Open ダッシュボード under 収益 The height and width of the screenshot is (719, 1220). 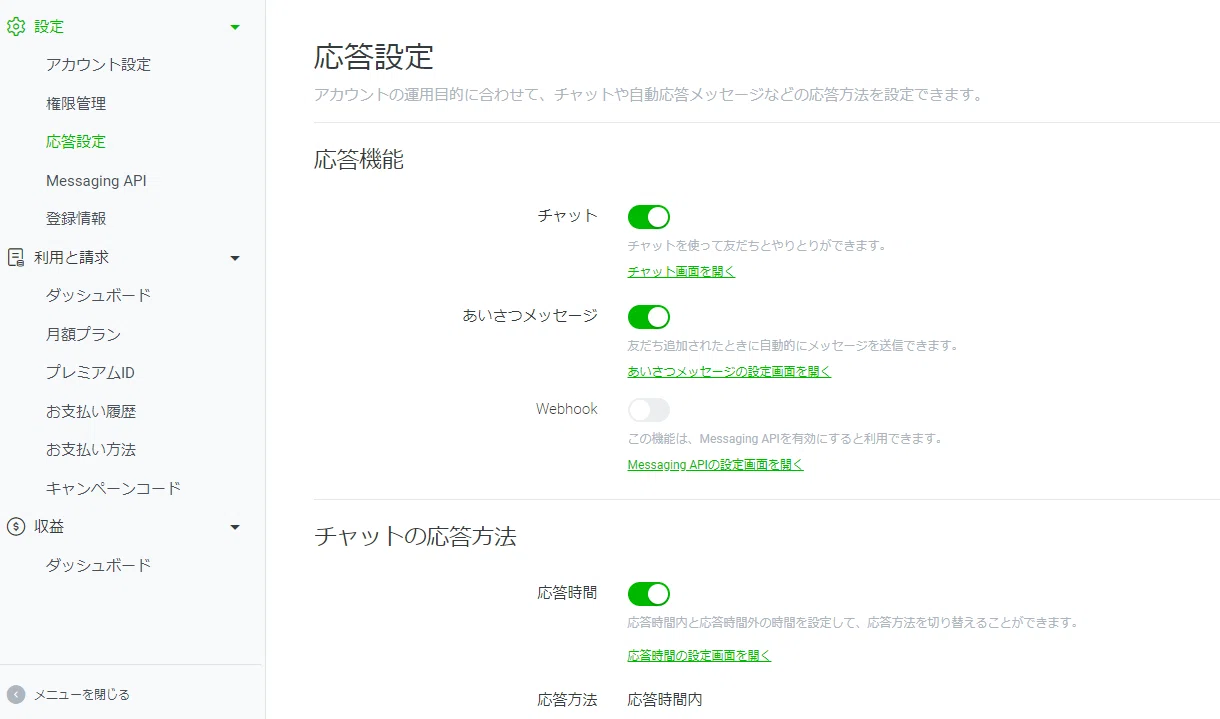(98, 565)
